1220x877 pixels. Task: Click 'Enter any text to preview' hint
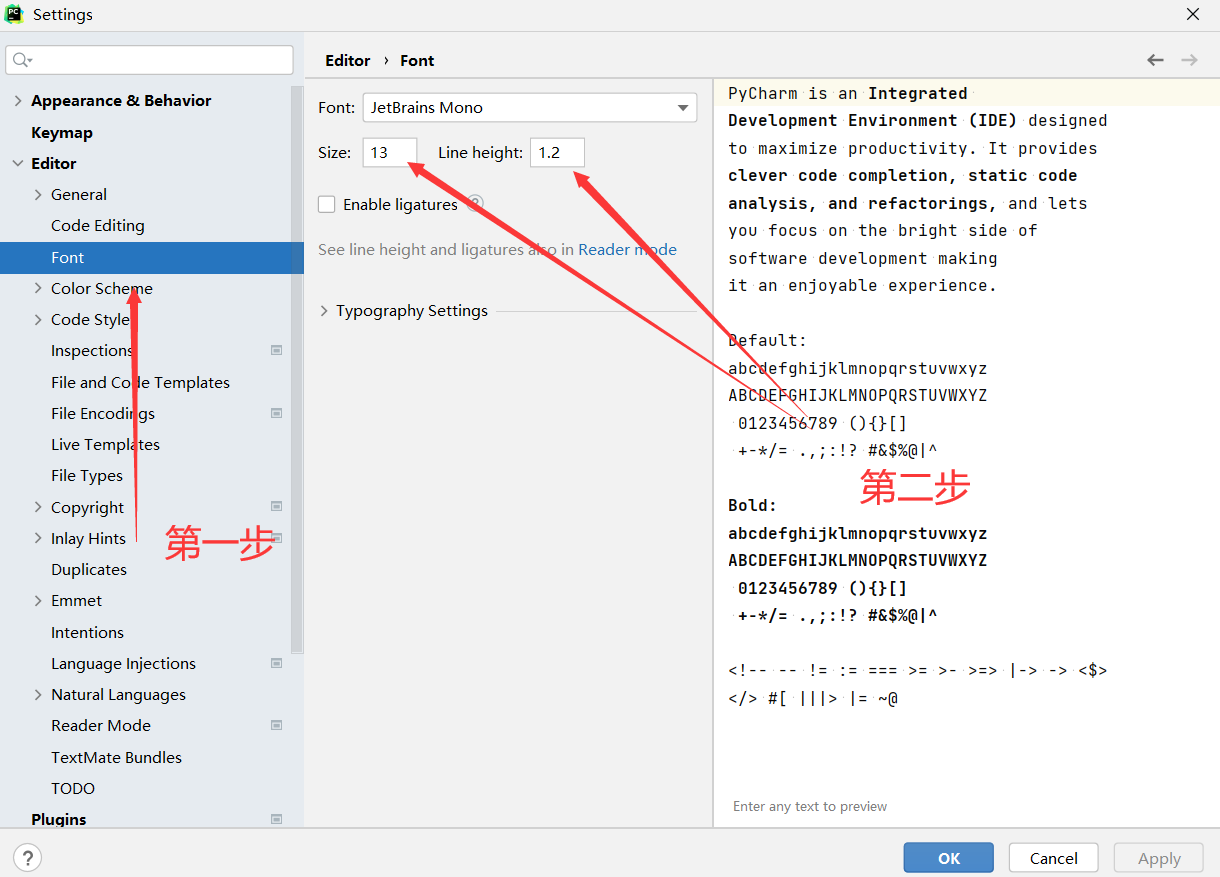pos(810,806)
